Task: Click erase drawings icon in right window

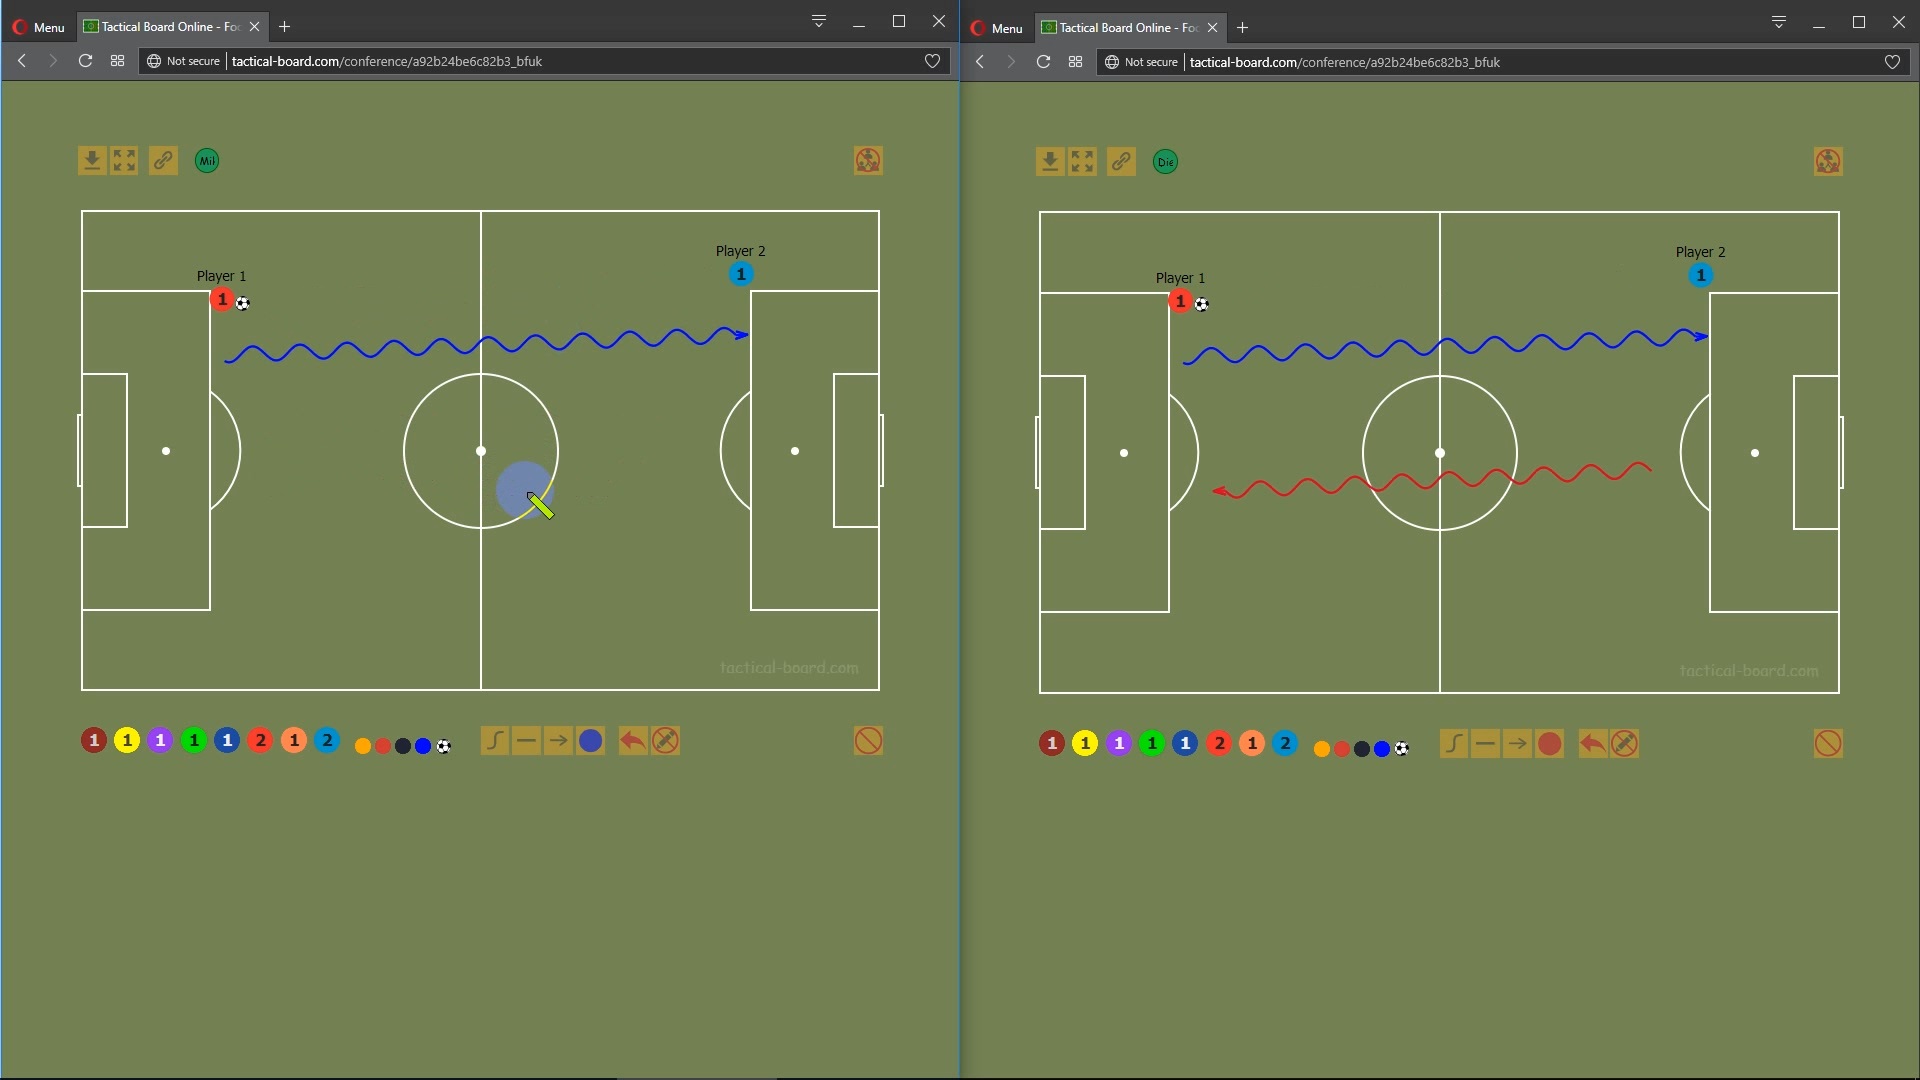Action: coord(1624,744)
